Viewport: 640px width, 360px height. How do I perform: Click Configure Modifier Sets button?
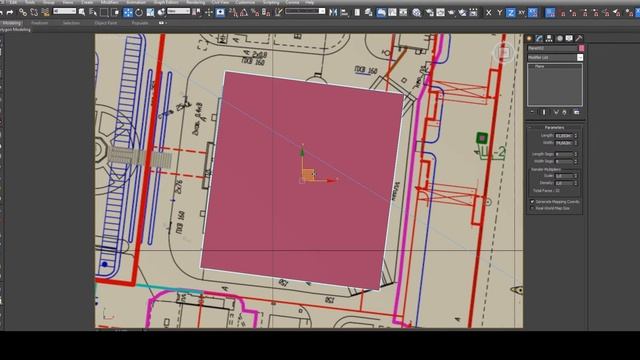(x=576, y=112)
